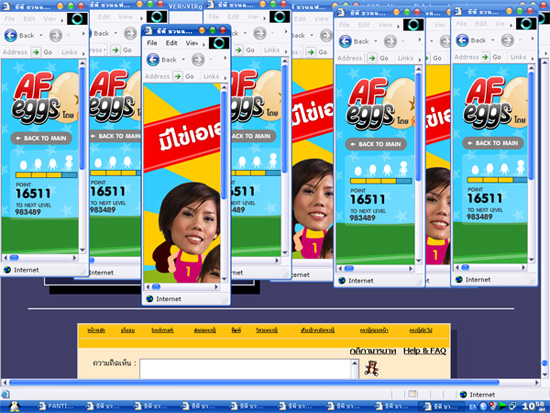Viewport: 550px width, 413px height.
Task: Click the Back arrow in the frontmost window
Action: (153, 60)
